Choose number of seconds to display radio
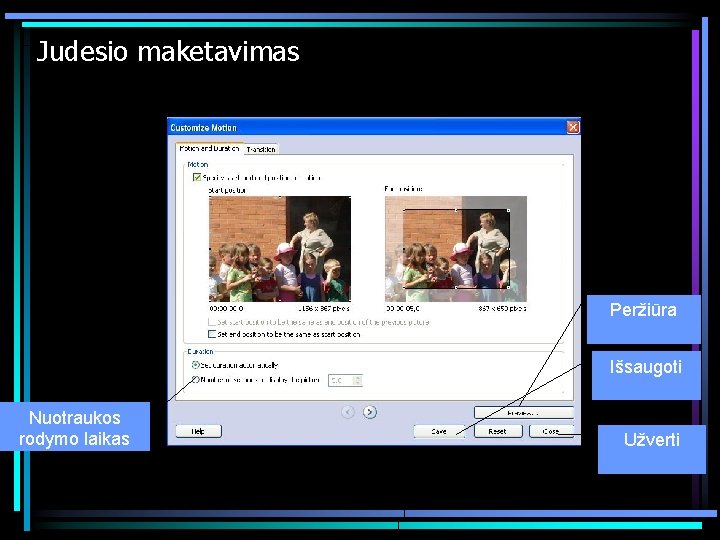Viewport: 720px width, 540px height. (196, 380)
